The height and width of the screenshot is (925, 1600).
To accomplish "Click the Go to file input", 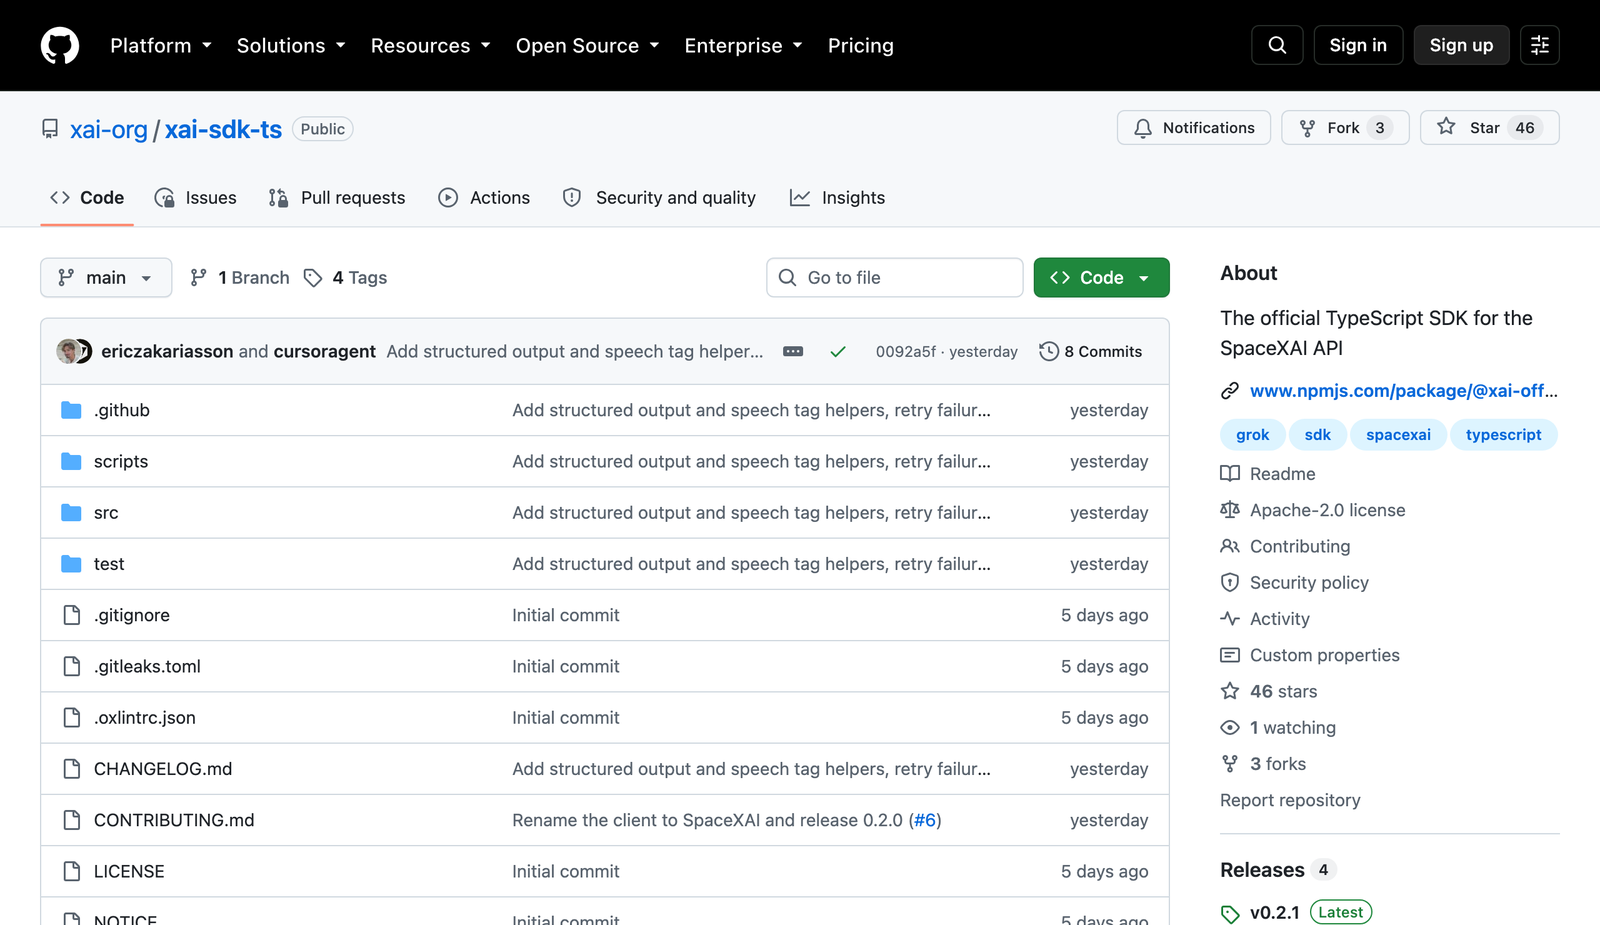I will [x=895, y=278].
